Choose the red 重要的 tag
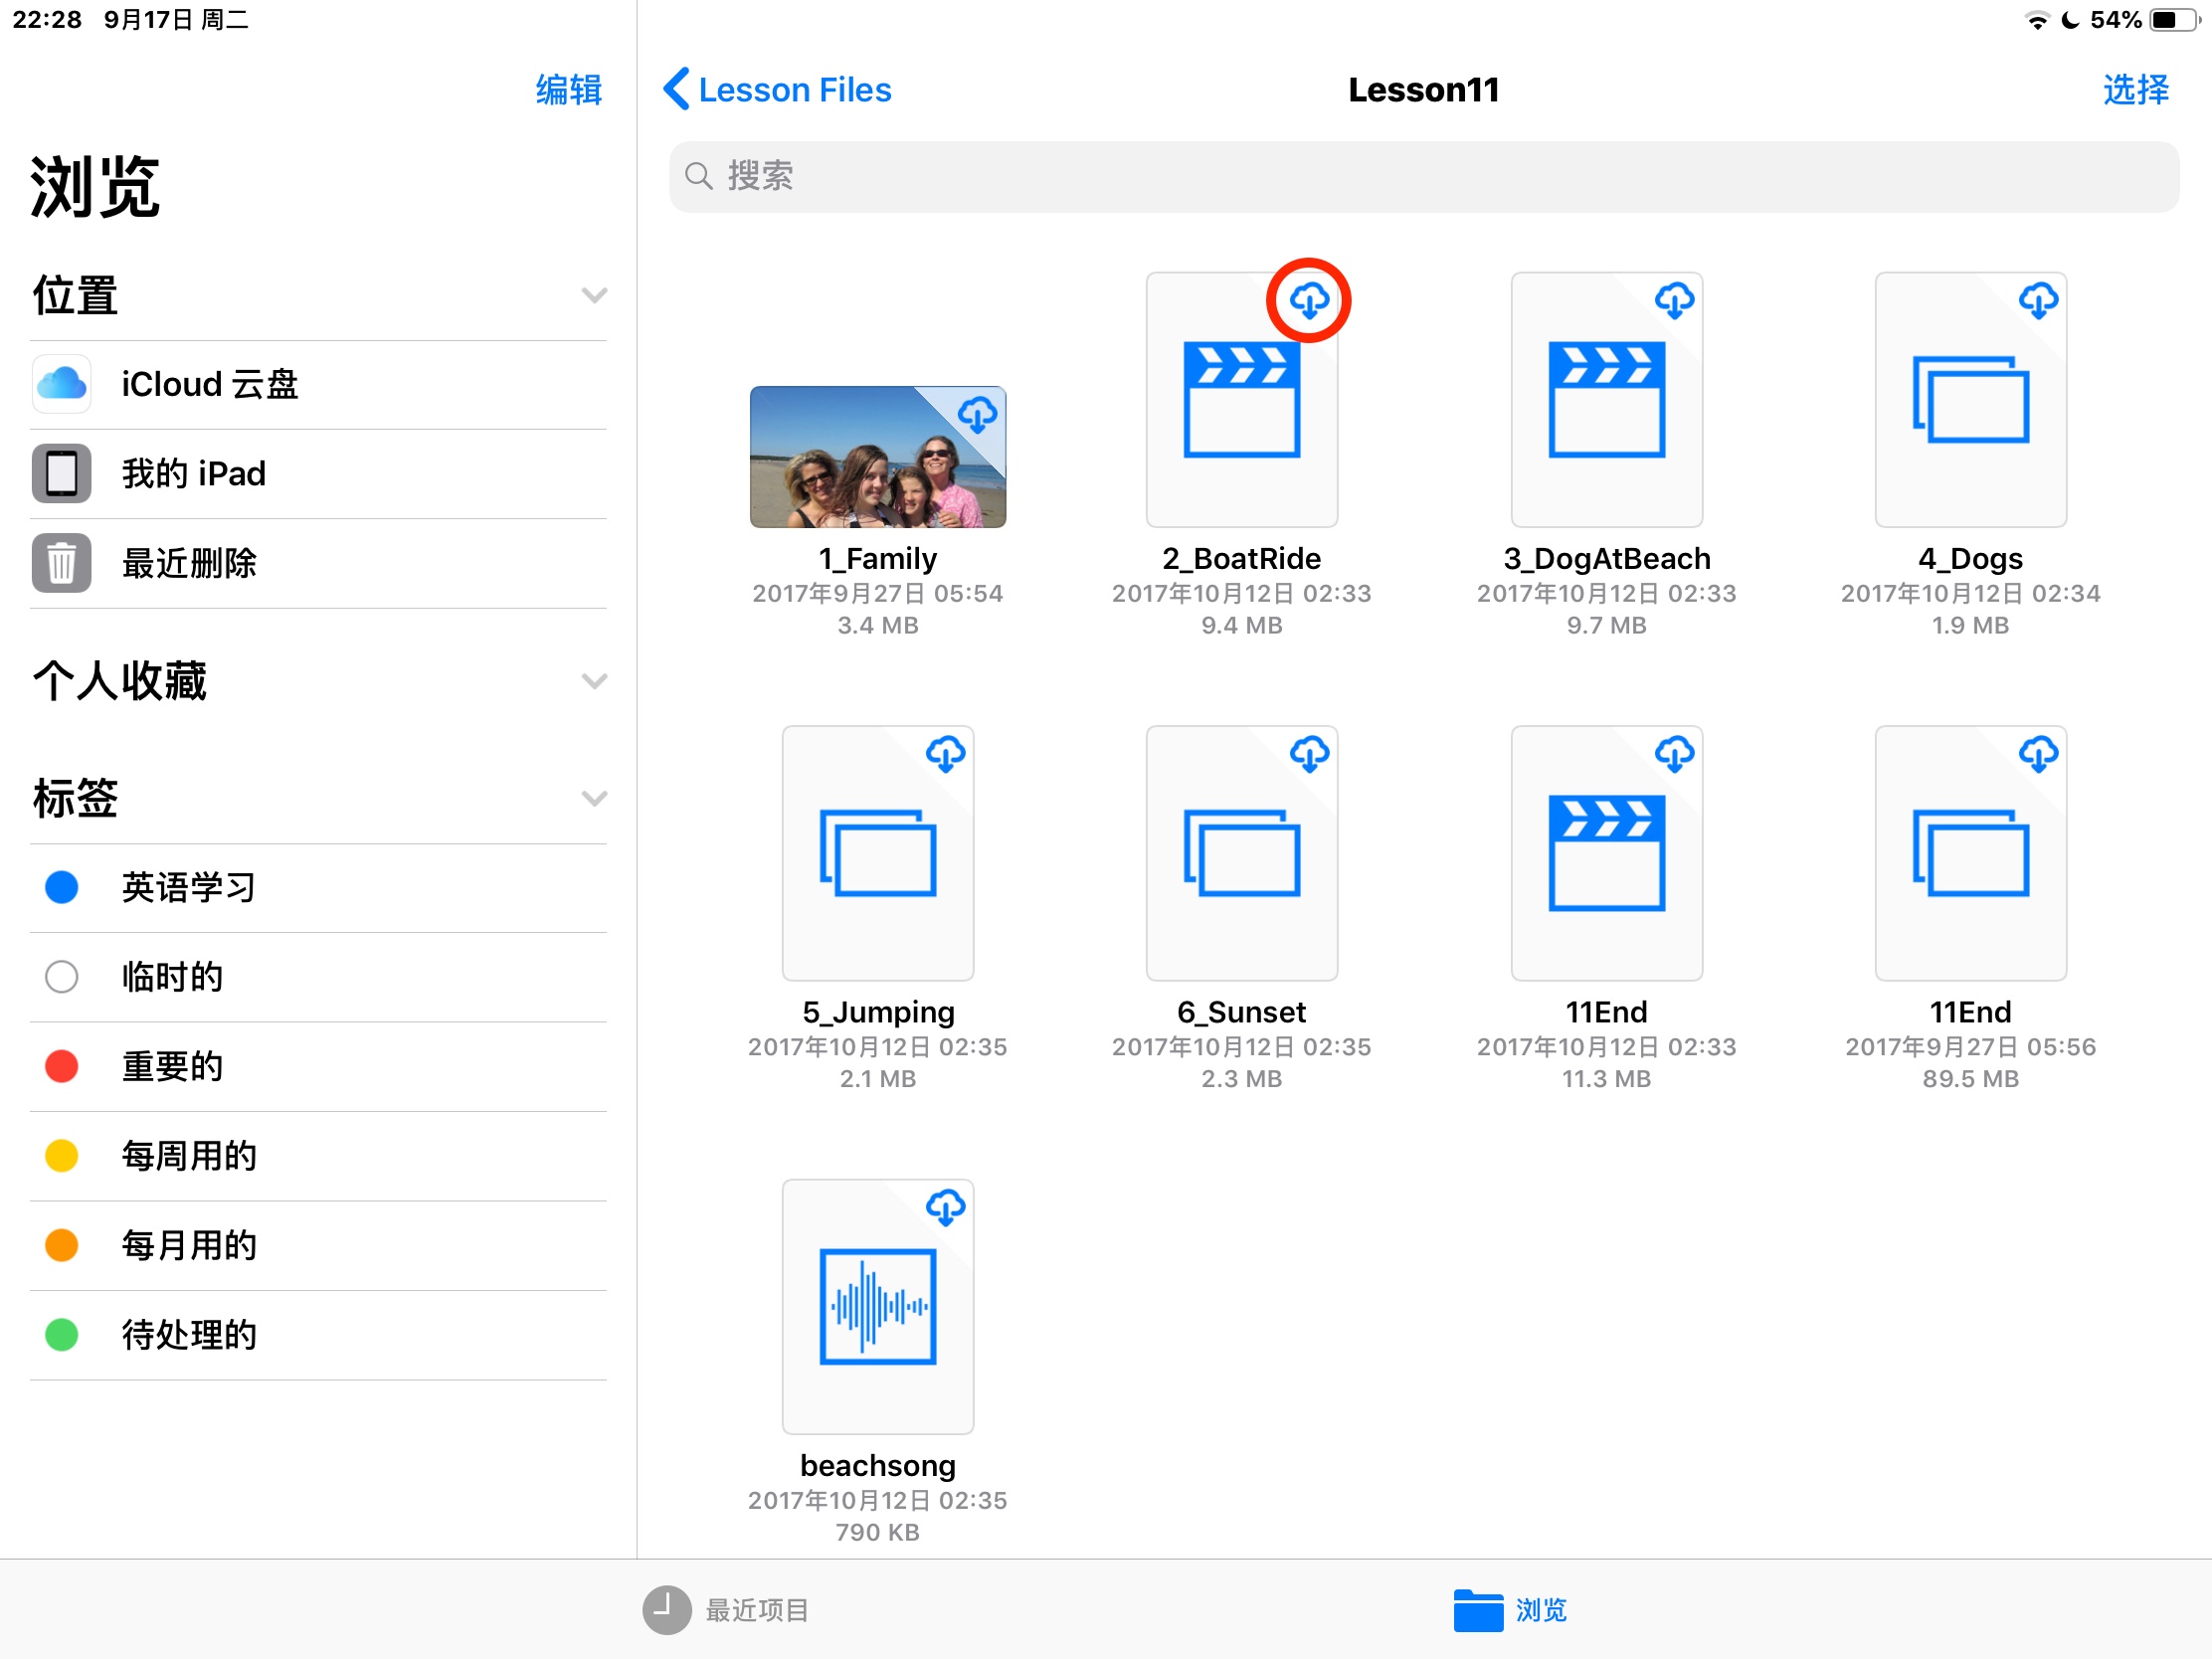 62,1066
